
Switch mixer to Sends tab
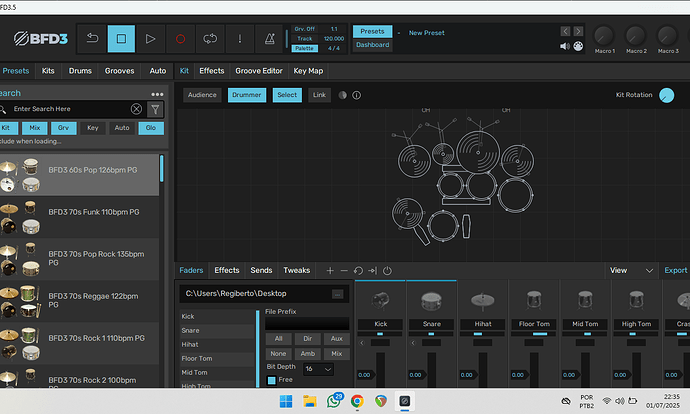(261, 271)
